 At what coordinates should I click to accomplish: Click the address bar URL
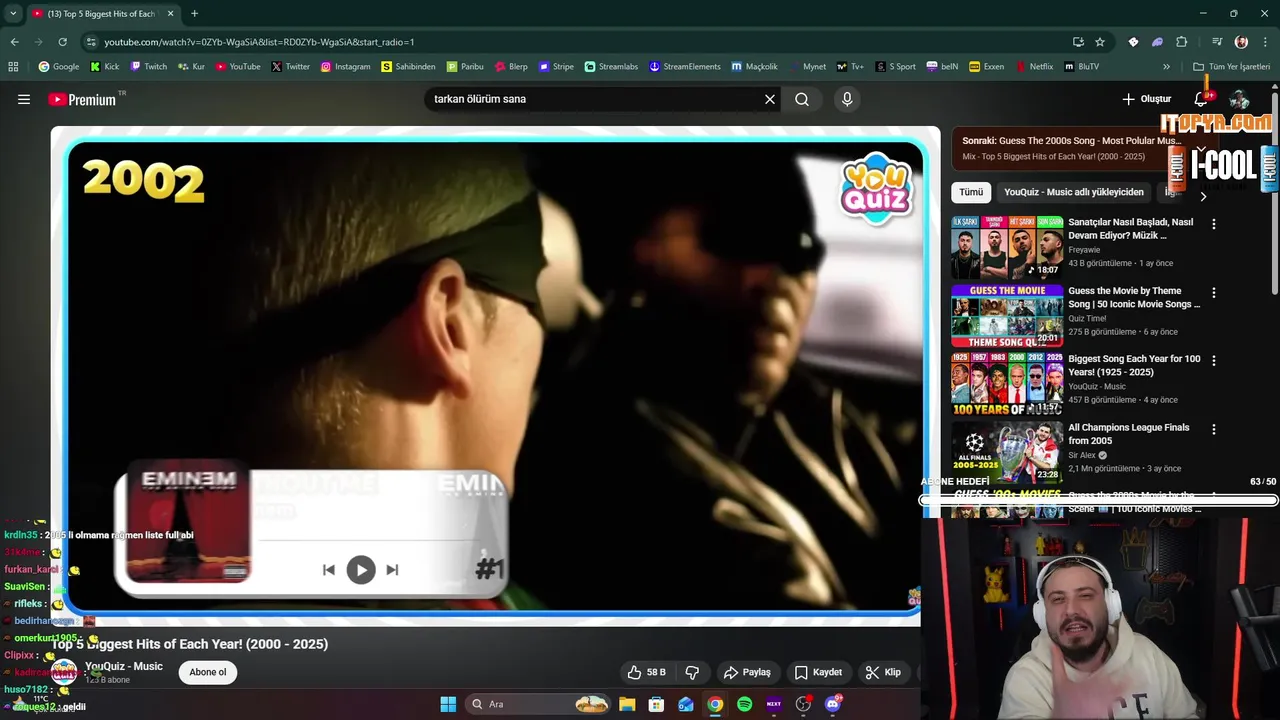(x=259, y=42)
